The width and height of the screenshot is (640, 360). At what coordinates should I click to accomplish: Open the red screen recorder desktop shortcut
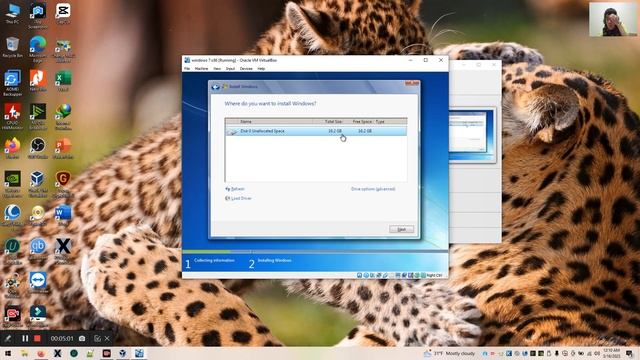click(12, 317)
